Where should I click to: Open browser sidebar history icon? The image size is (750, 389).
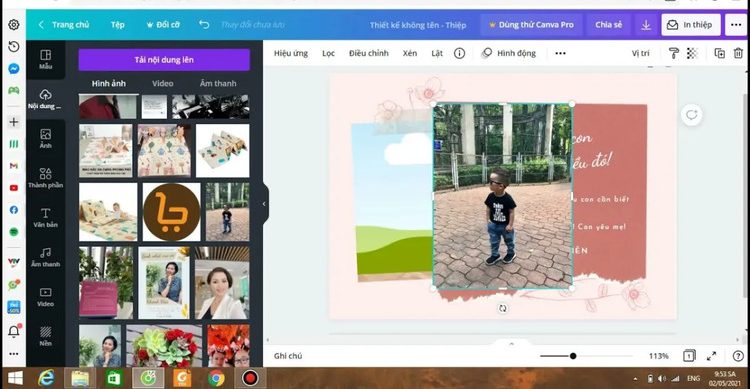click(14, 46)
